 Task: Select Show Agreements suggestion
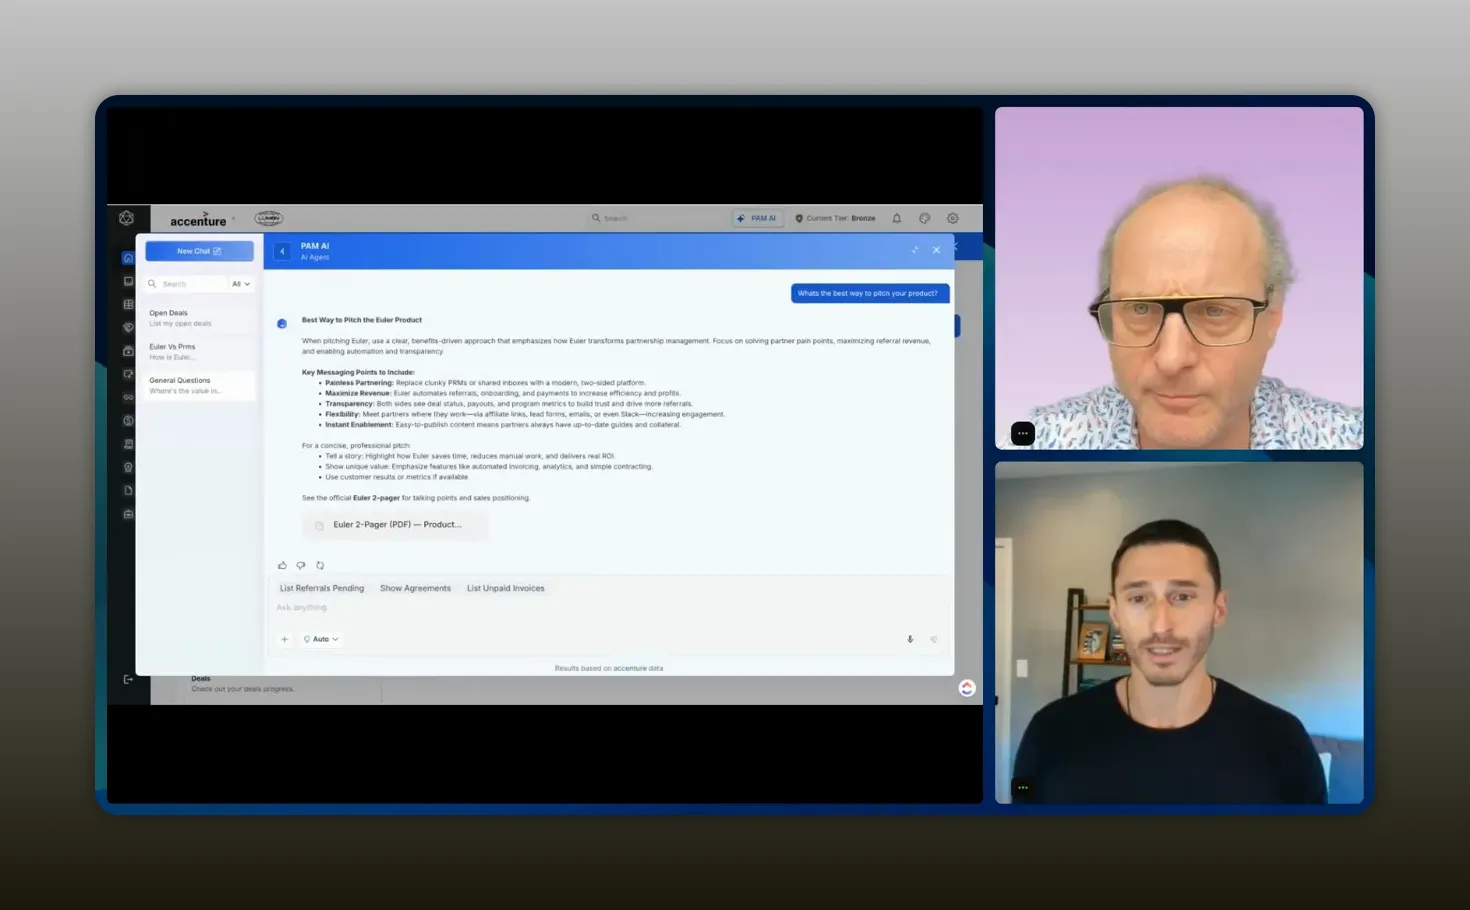(x=415, y=588)
